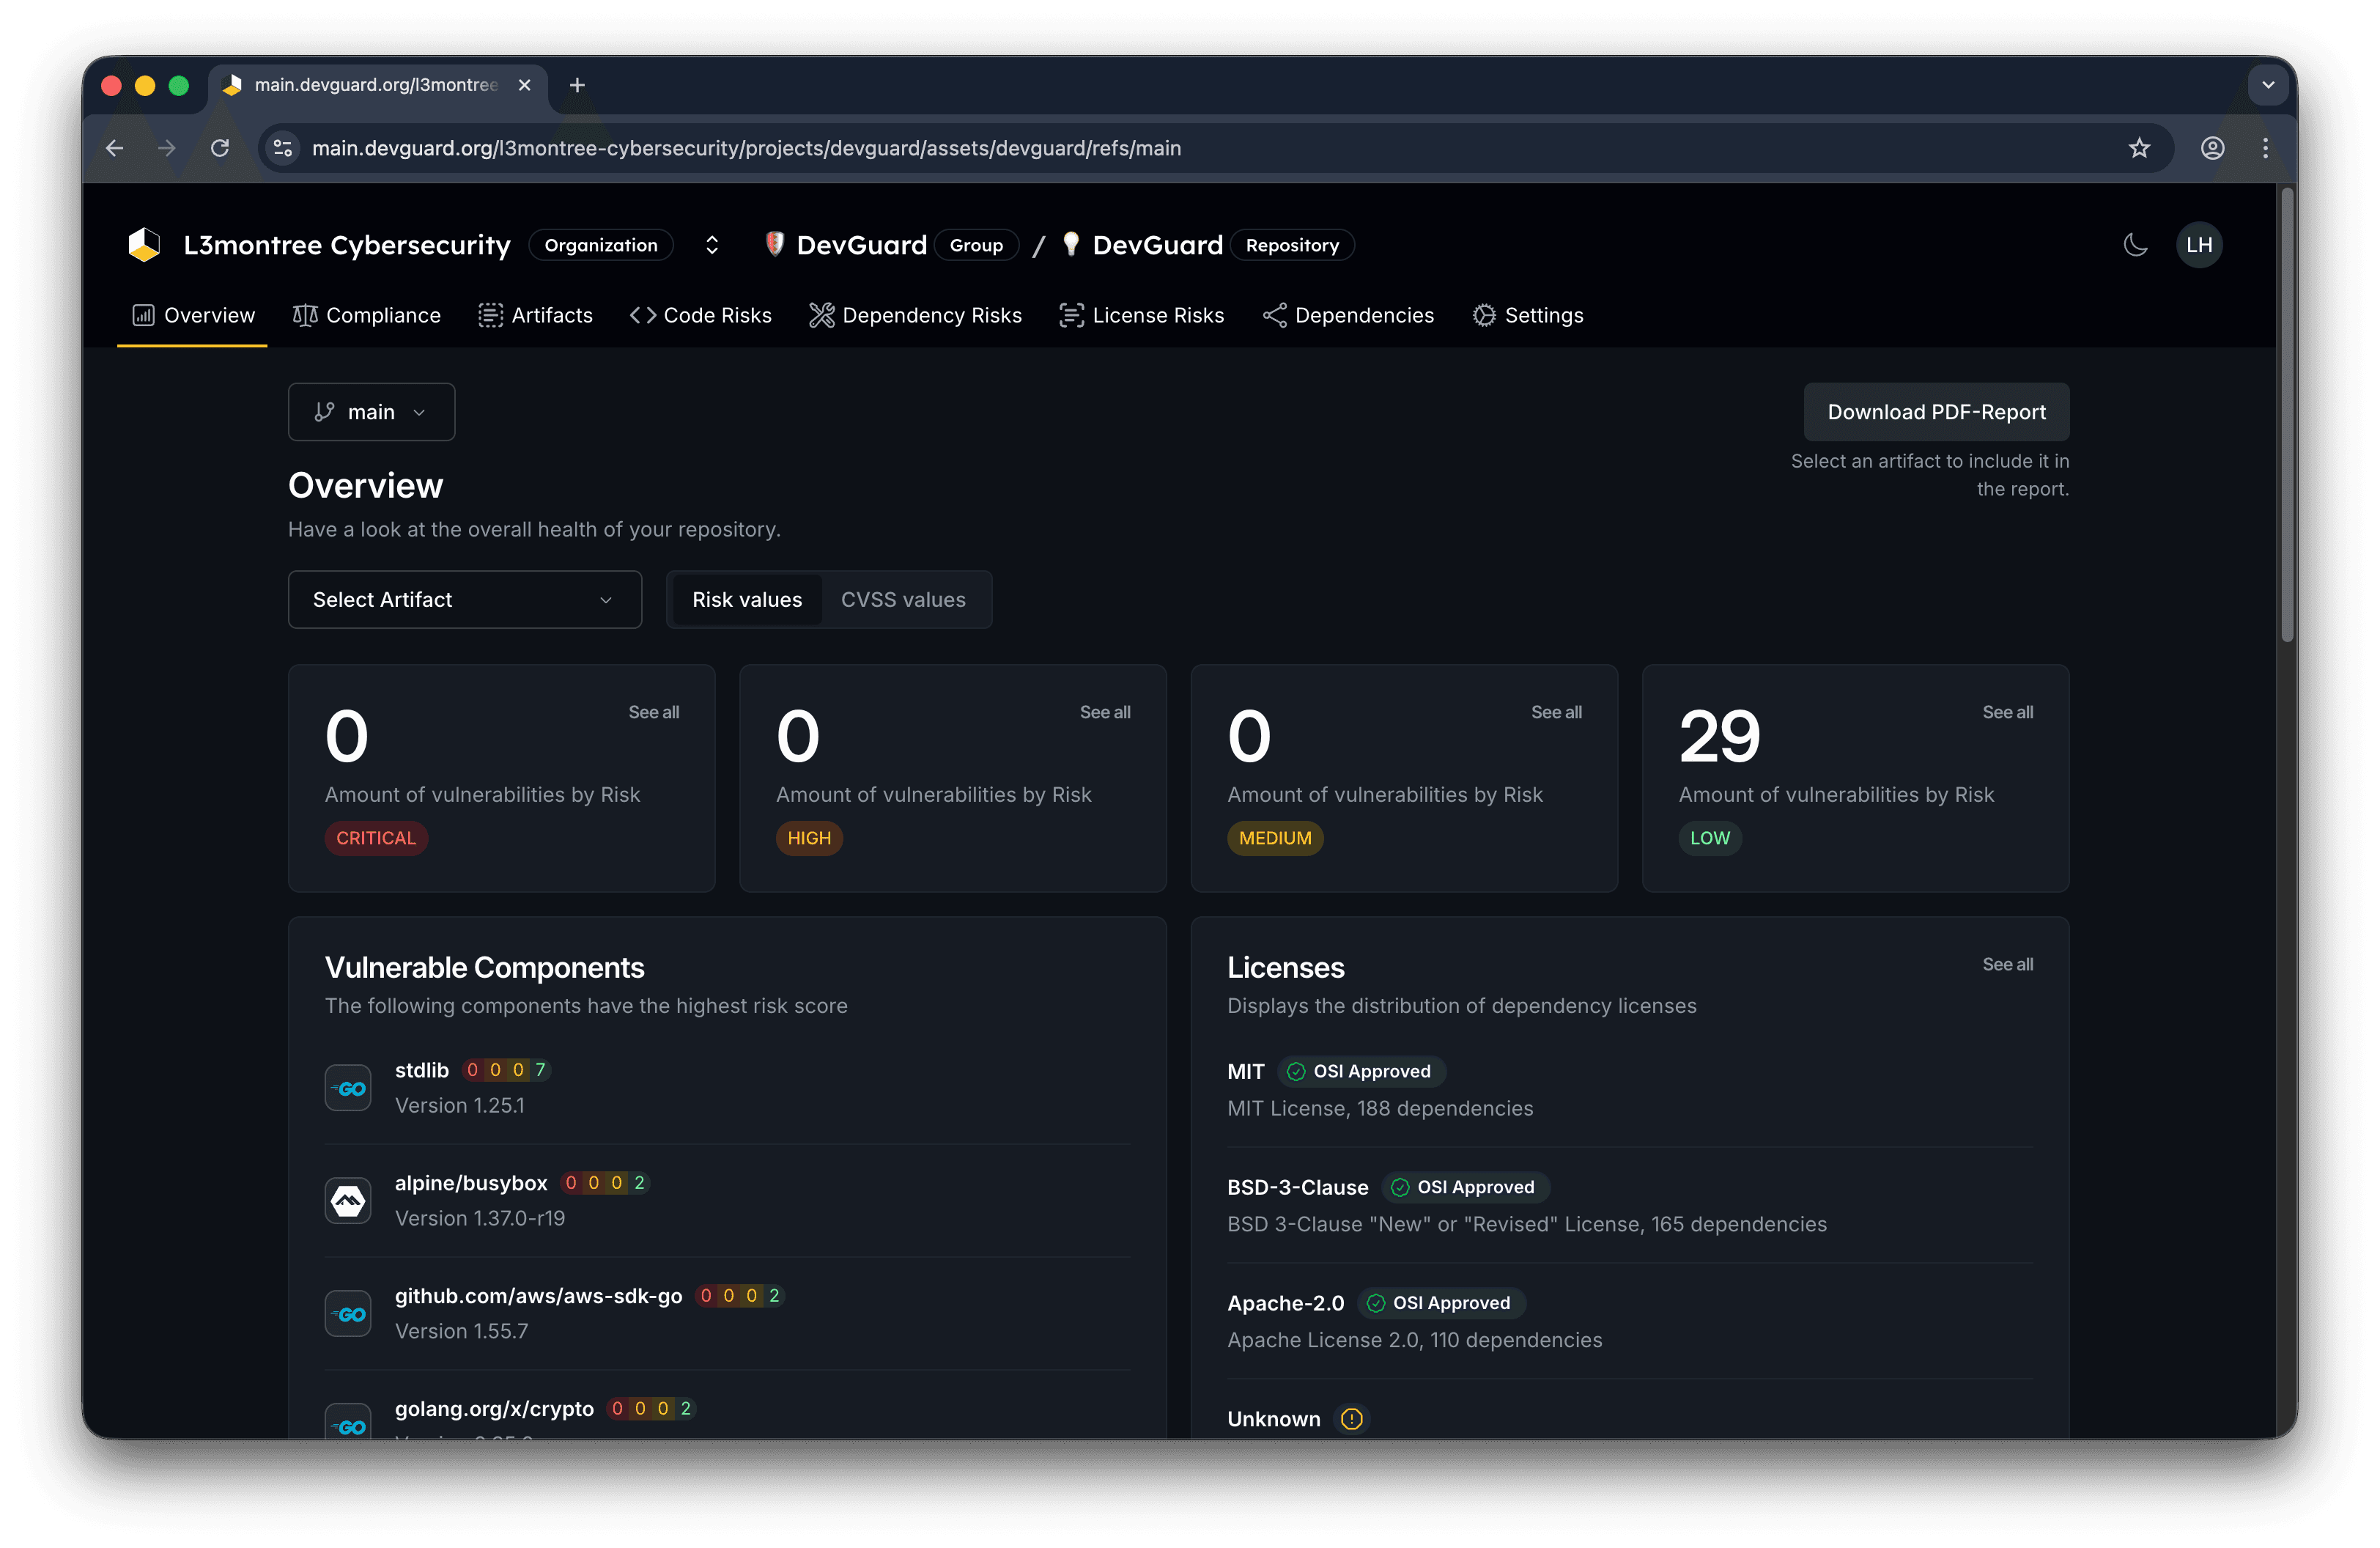Screen dimensions: 2380x1548
Task: Bookmark the page using the star icon
Action: (2140, 147)
